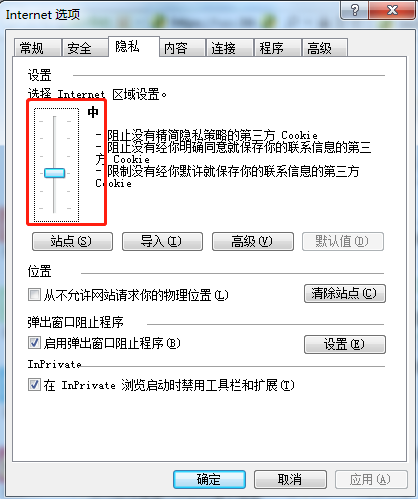Confirm with the 确定 button
Image resolution: width=418 pixels, height=499 pixels.
coord(209,479)
